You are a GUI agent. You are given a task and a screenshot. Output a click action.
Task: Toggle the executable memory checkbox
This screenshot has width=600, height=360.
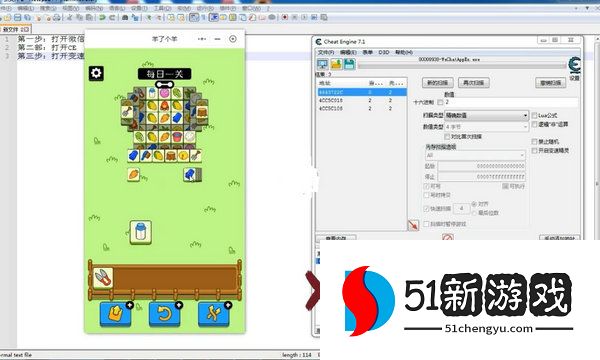pyautogui.click(x=505, y=186)
